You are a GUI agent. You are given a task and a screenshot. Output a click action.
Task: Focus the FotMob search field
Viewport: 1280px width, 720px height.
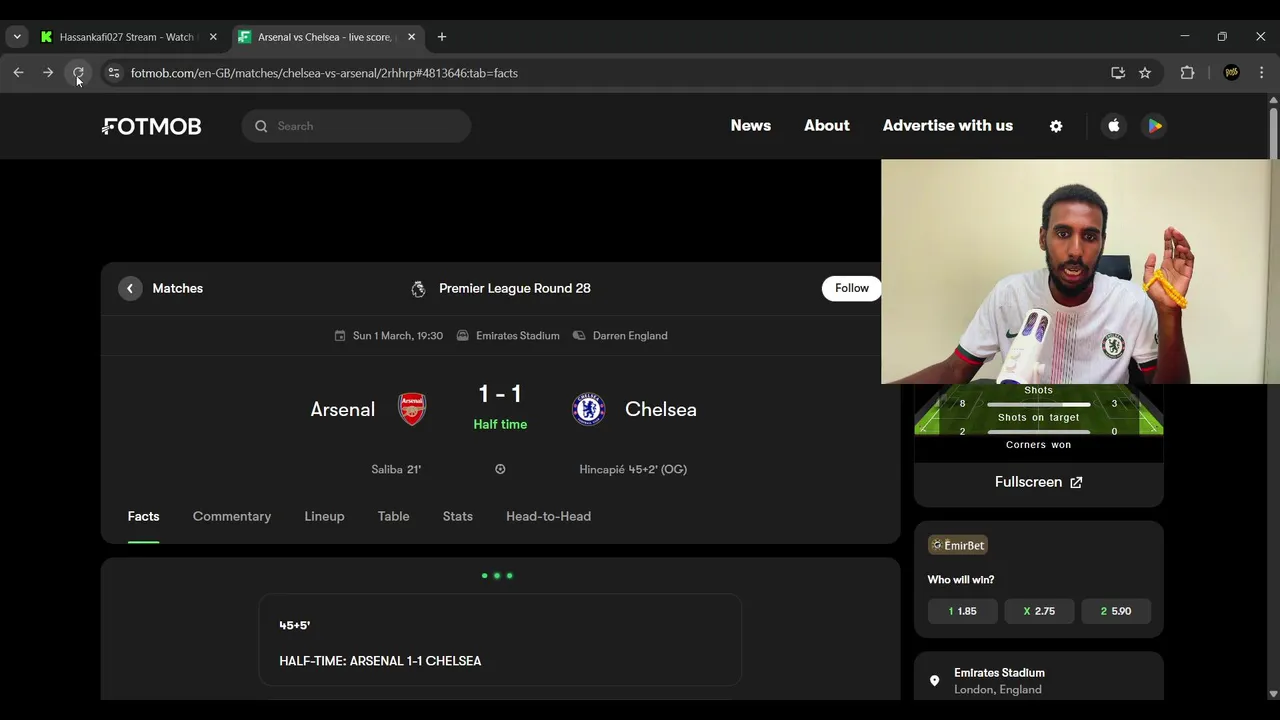[356, 126]
